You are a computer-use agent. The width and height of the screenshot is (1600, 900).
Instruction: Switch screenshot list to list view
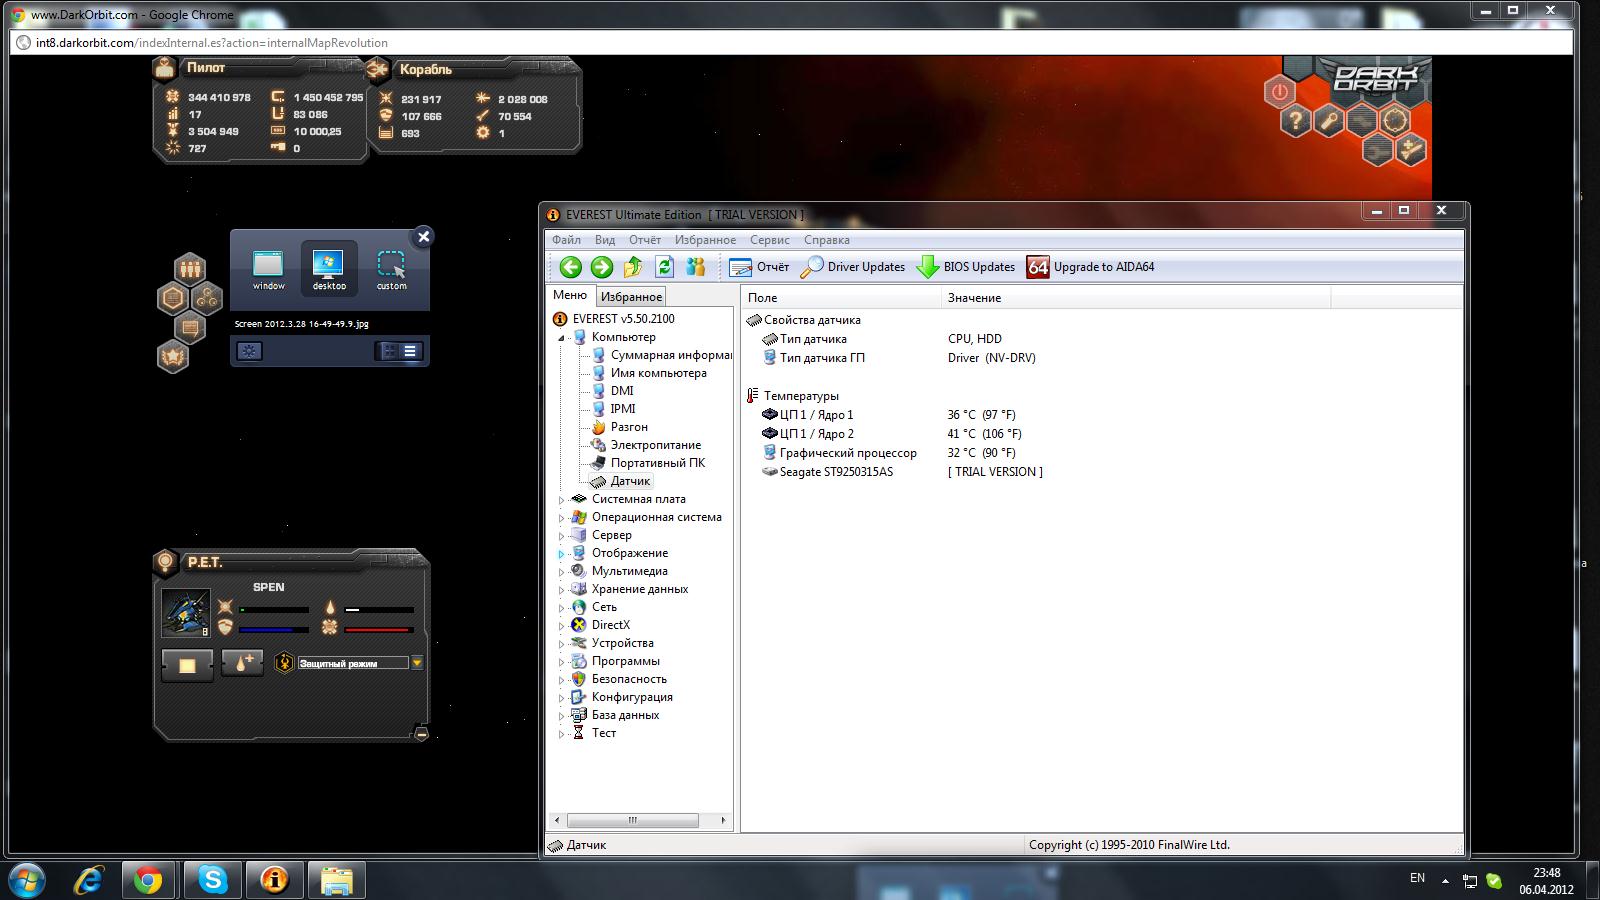point(410,351)
